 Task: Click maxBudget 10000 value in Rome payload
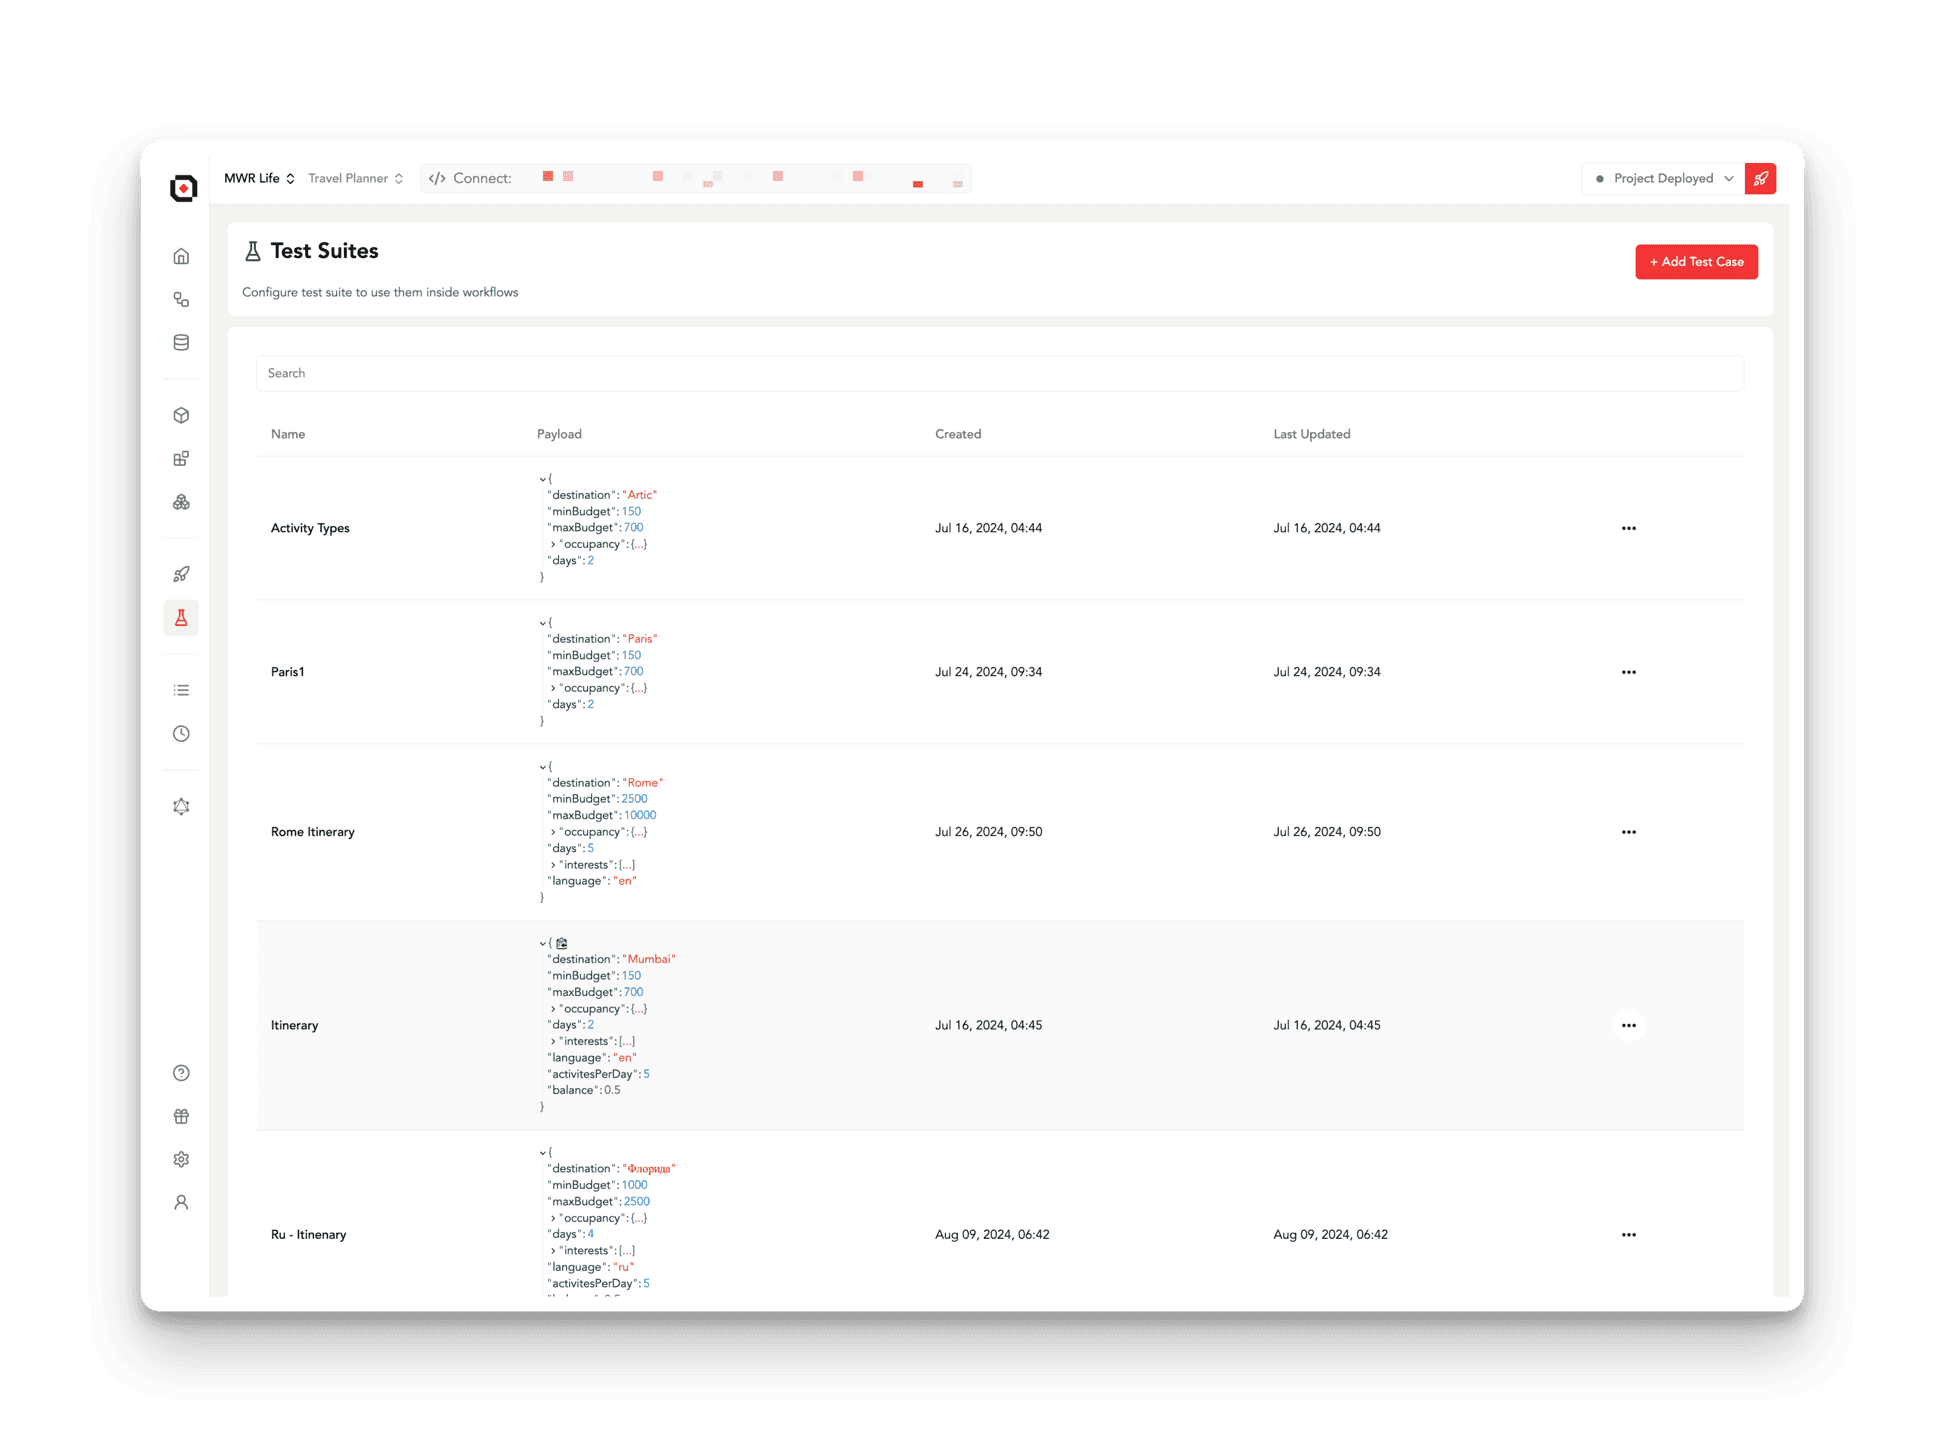point(640,815)
